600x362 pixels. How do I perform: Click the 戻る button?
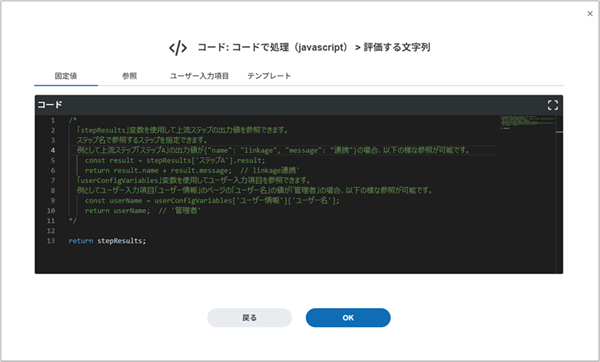[249, 318]
